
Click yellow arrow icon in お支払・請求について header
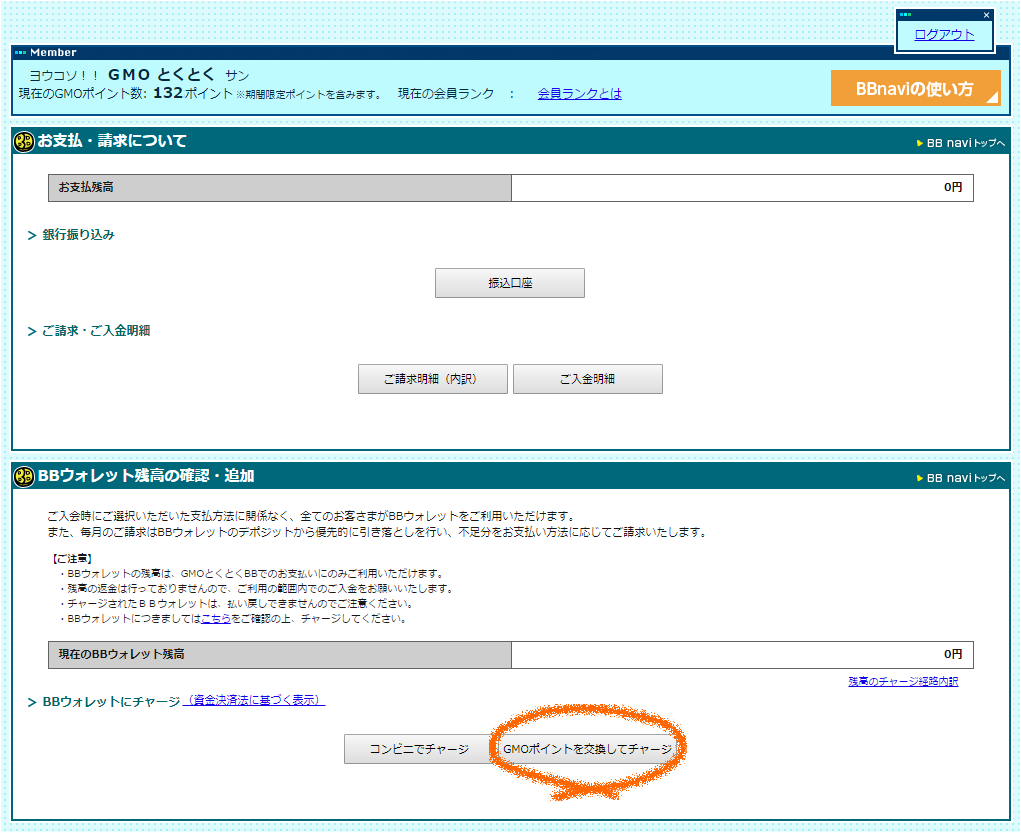pos(920,143)
